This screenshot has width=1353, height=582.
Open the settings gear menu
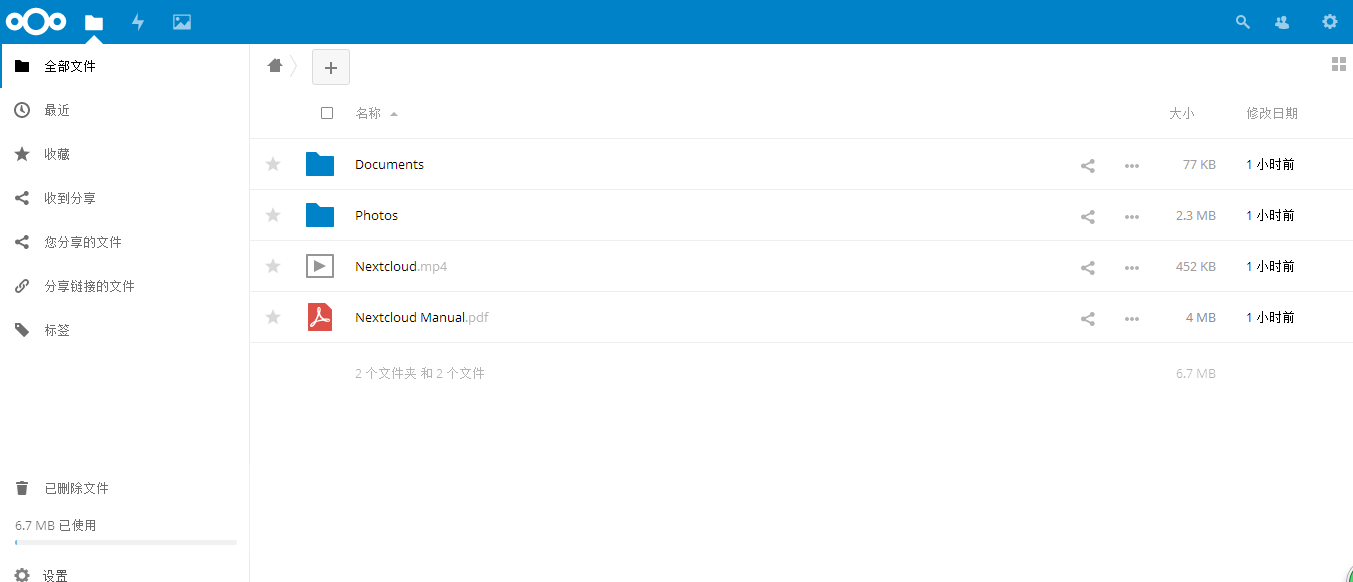point(1329,21)
